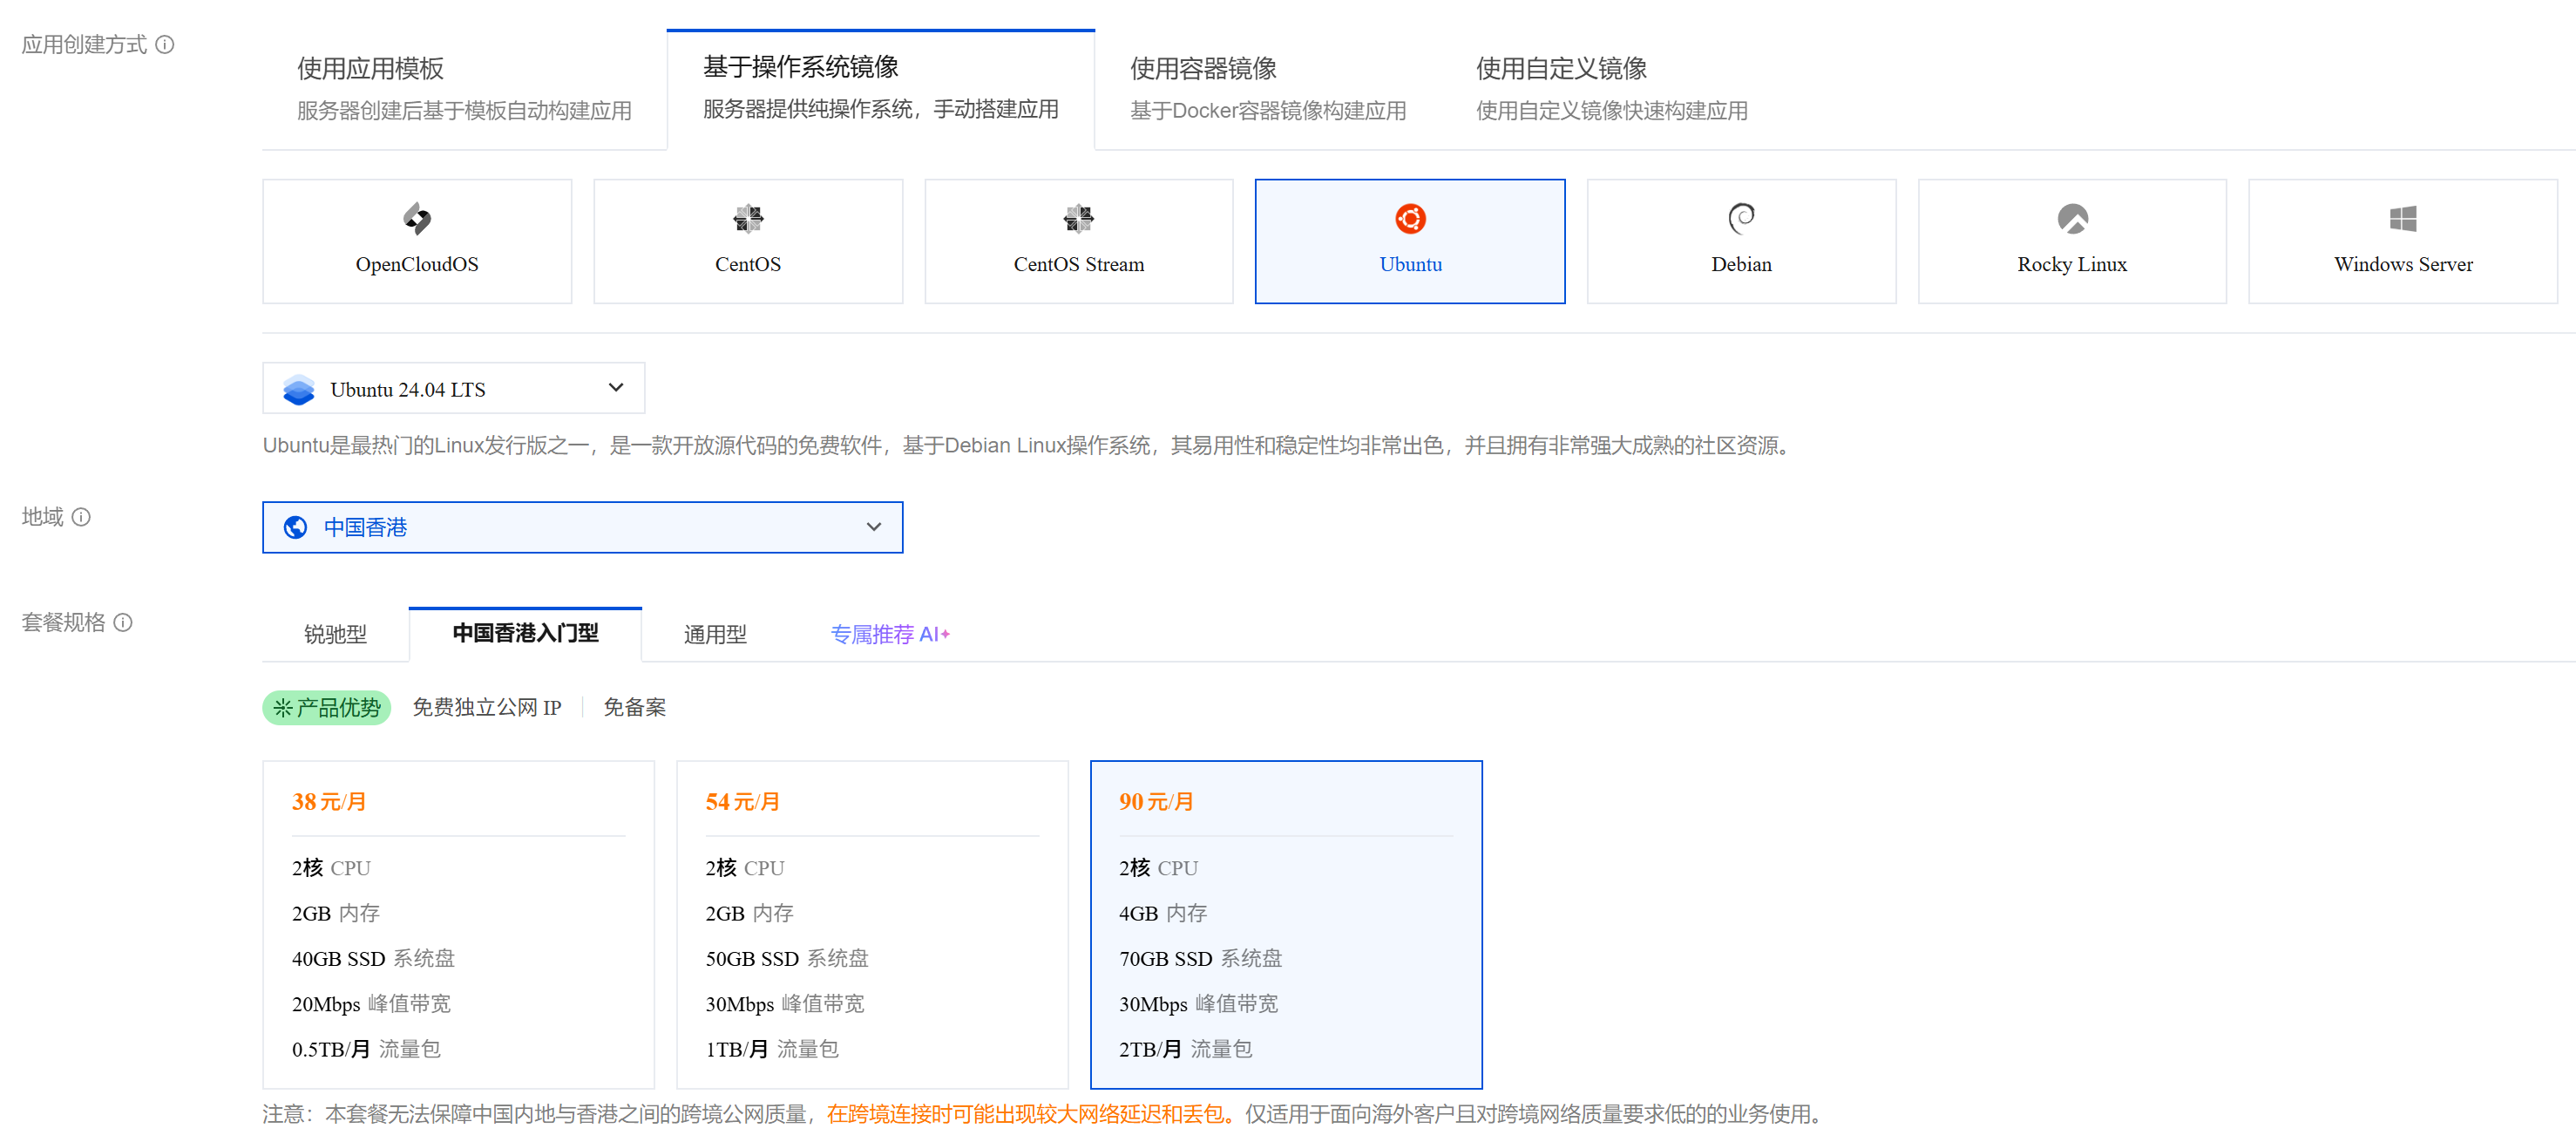Viewport: 2576px width, 1142px height.
Task: Select the 54 元/月 plan card
Action: [872, 924]
